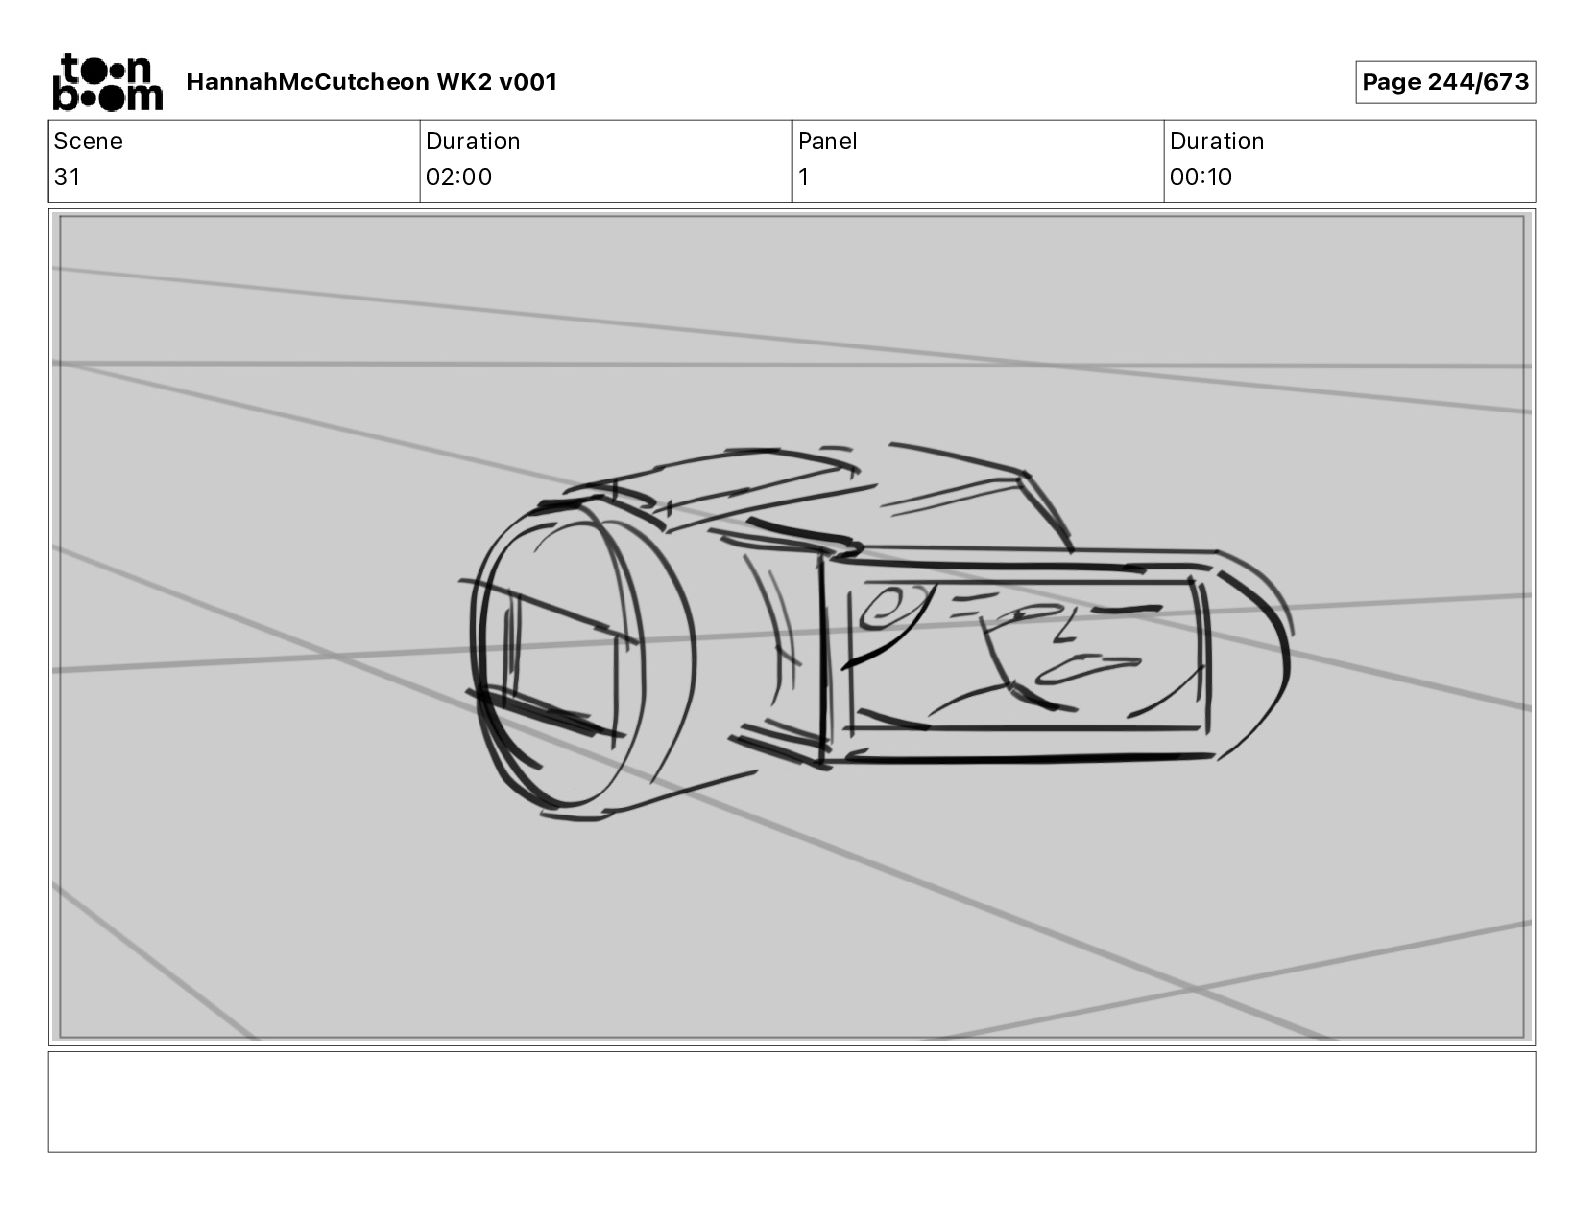
Task: Click the Toon Boom logo
Action: click(x=107, y=82)
